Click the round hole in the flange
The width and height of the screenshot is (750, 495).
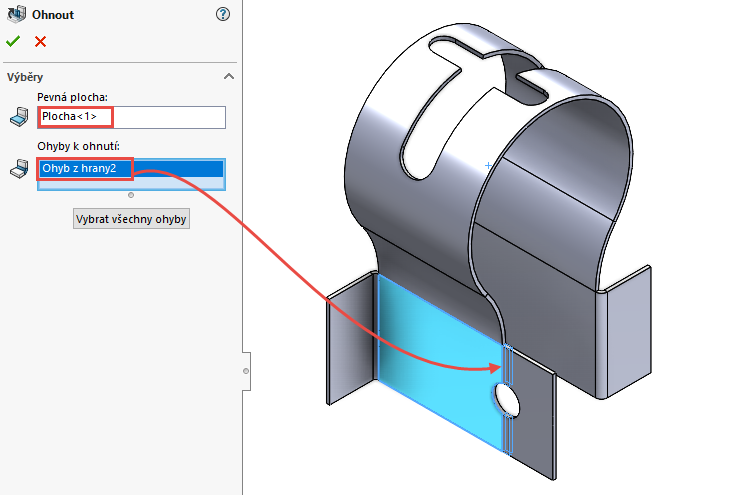tap(507, 400)
